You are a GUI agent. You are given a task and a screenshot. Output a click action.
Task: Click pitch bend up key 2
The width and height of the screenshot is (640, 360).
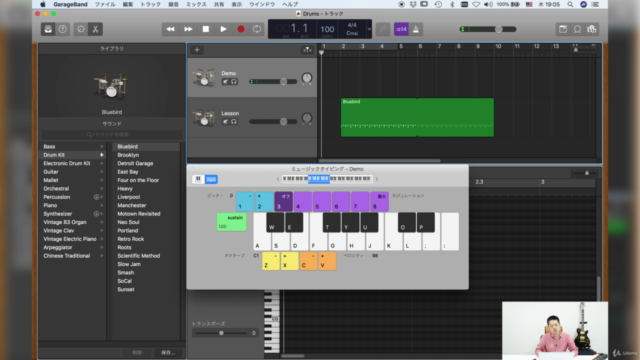tap(264, 201)
